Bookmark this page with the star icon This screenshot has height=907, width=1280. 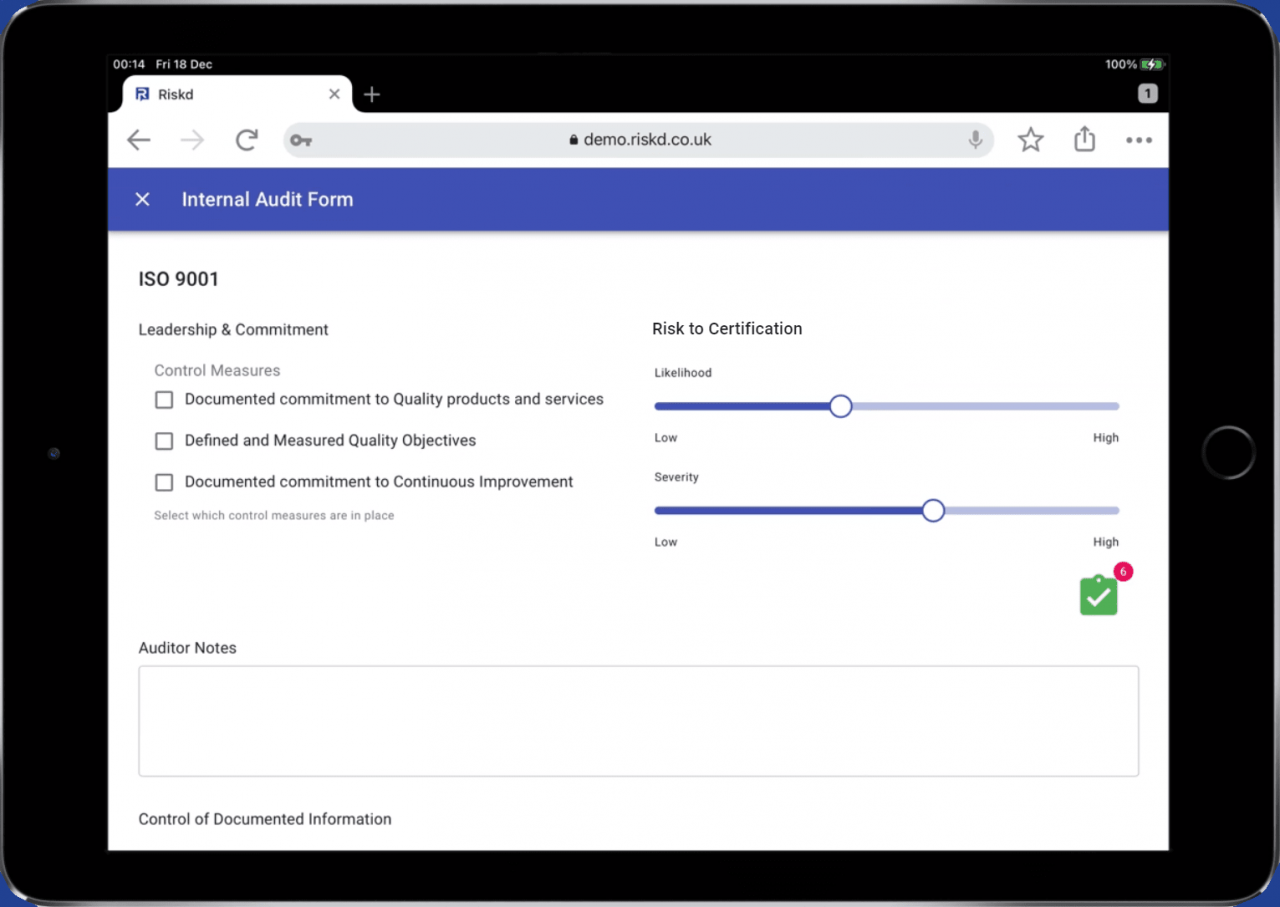1030,140
